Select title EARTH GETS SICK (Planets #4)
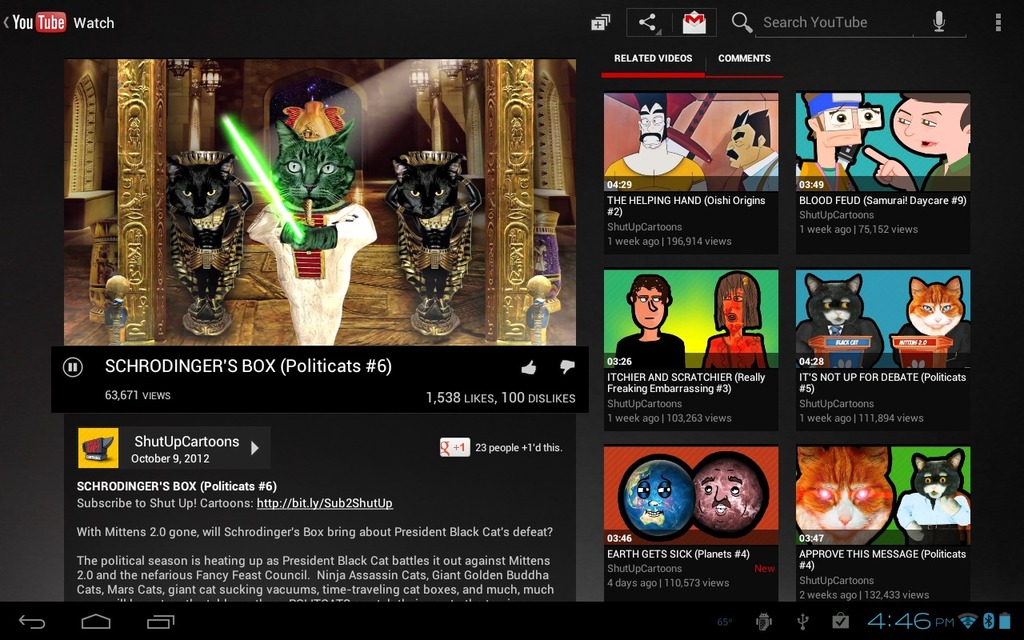The width and height of the screenshot is (1024, 640). (x=678, y=554)
